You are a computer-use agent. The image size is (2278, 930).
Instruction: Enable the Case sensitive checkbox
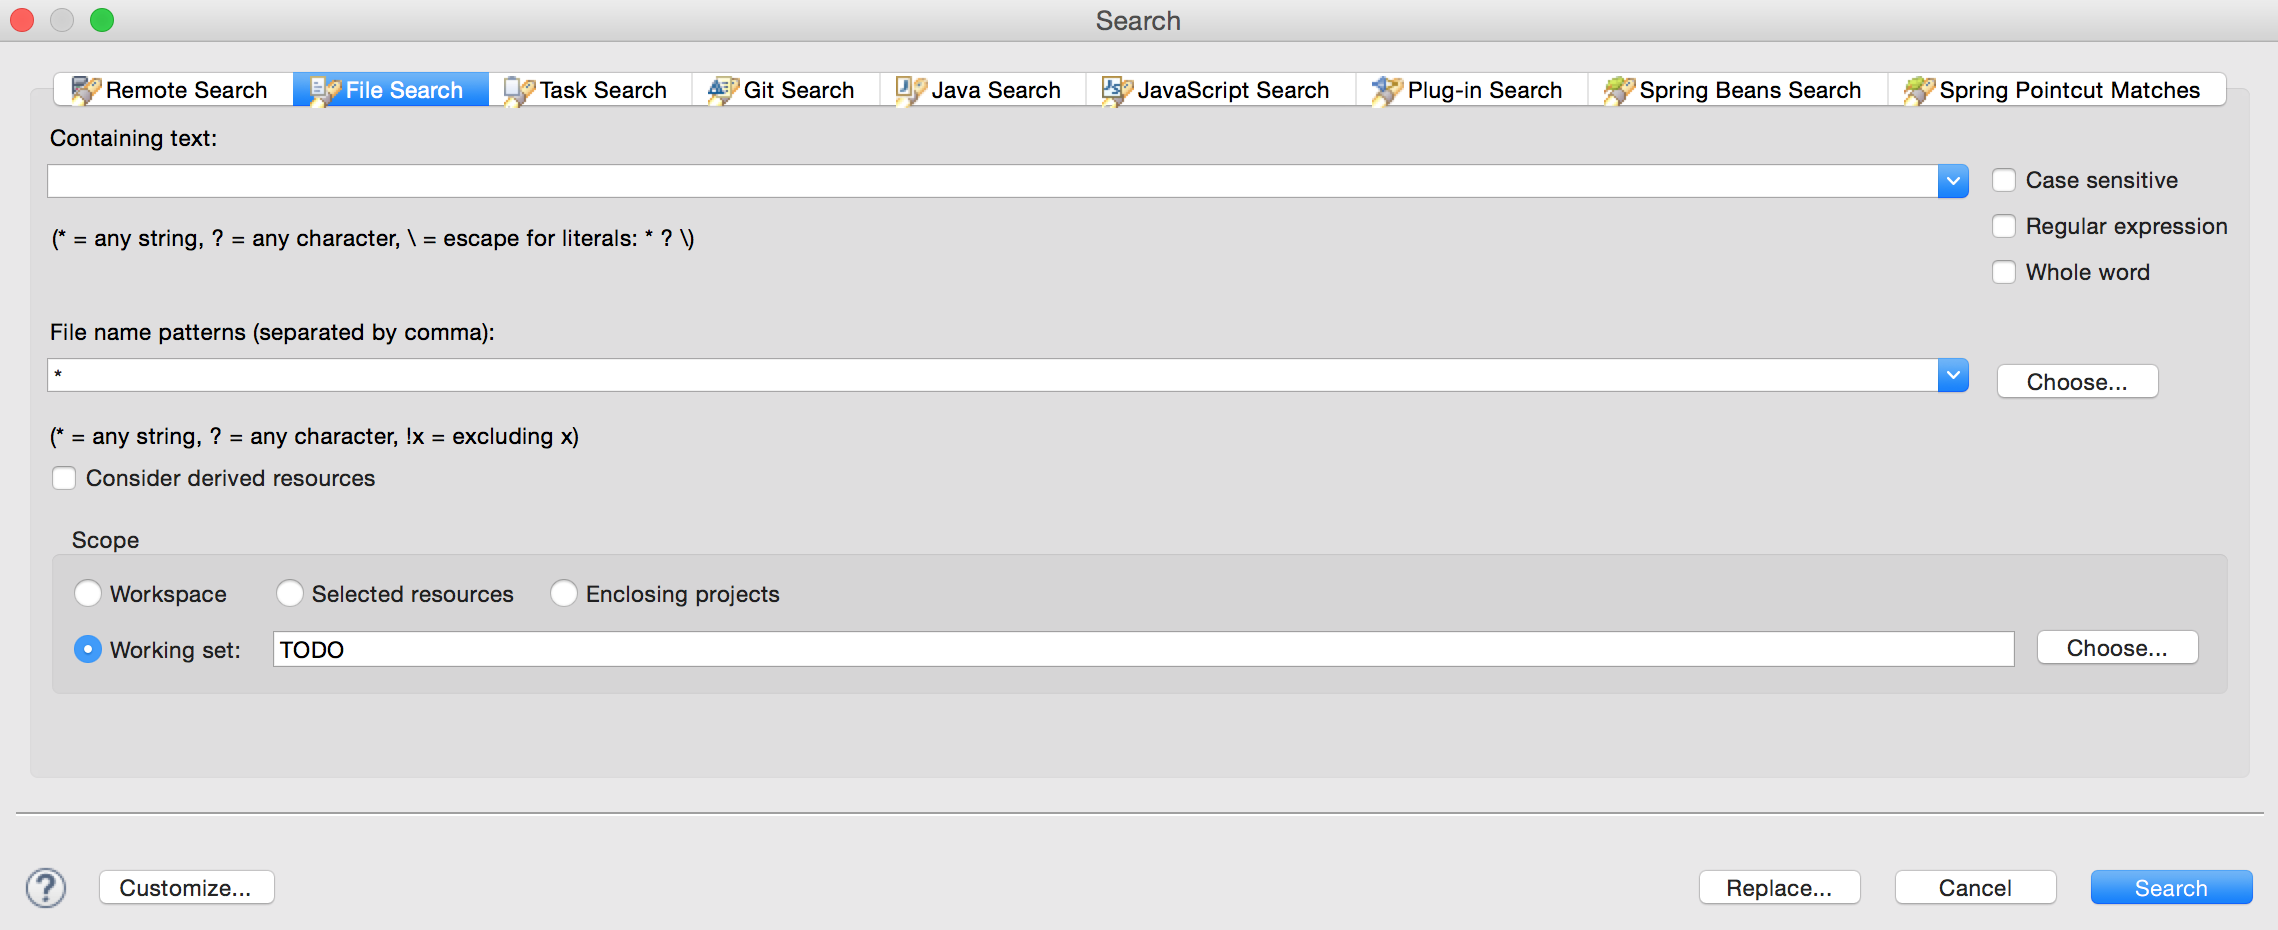(x=2004, y=180)
